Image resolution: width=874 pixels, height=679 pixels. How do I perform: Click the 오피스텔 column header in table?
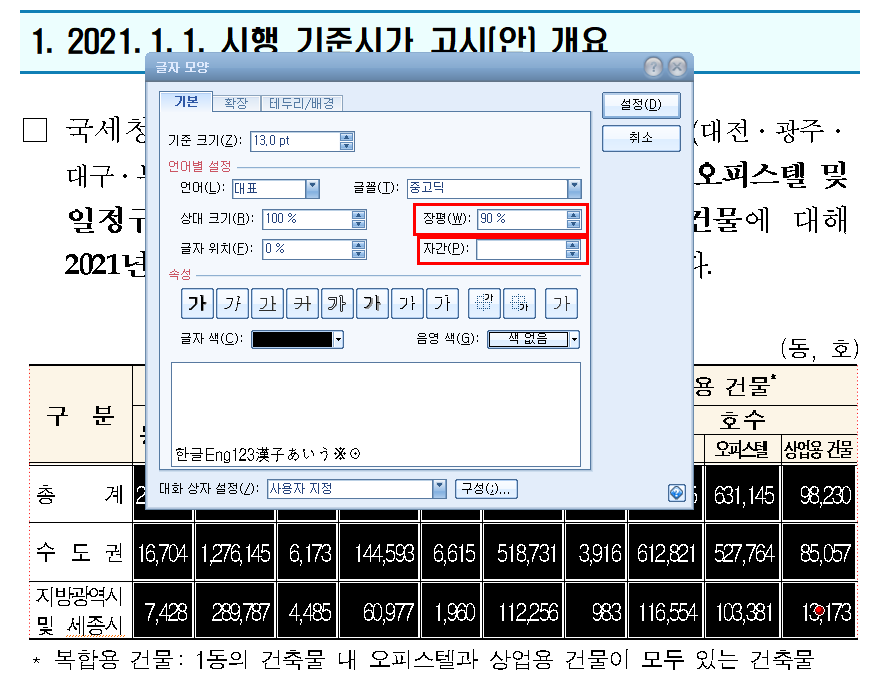click(x=742, y=449)
